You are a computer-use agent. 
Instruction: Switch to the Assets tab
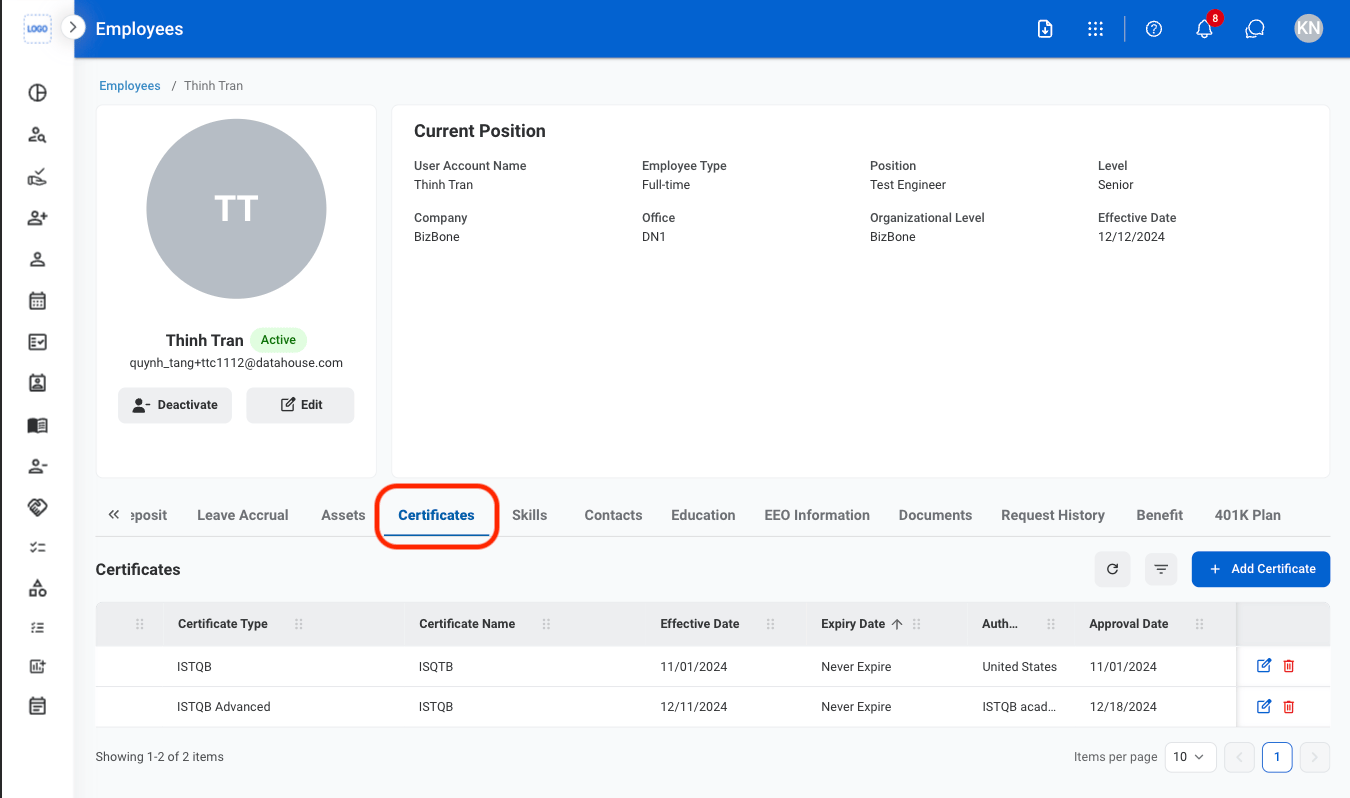point(343,515)
